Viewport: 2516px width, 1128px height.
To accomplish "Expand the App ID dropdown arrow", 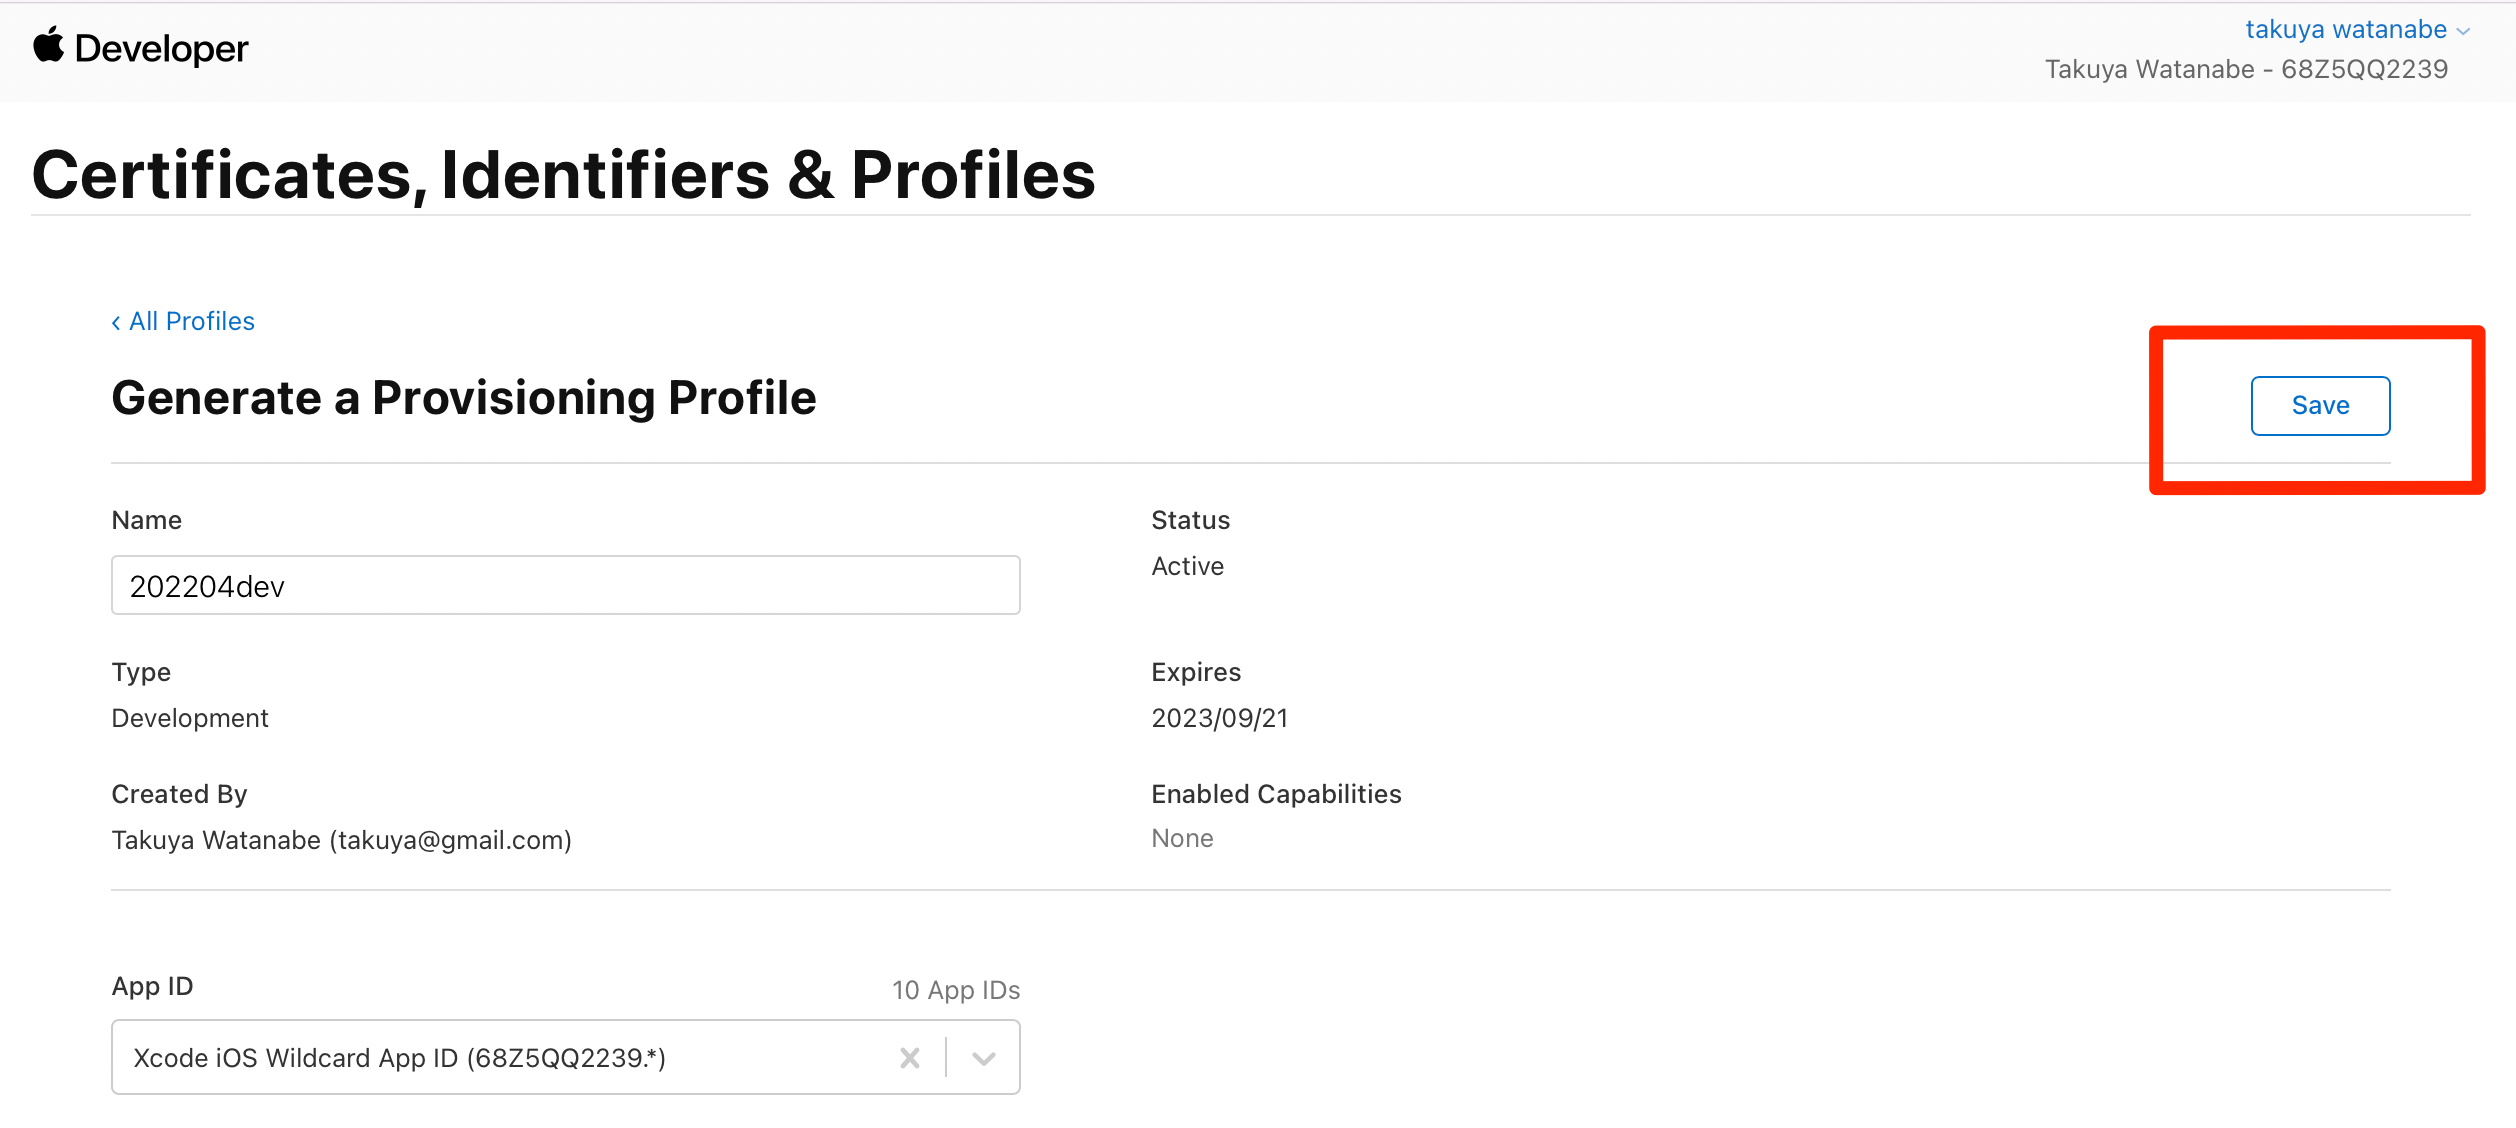I will coord(984,1058).
